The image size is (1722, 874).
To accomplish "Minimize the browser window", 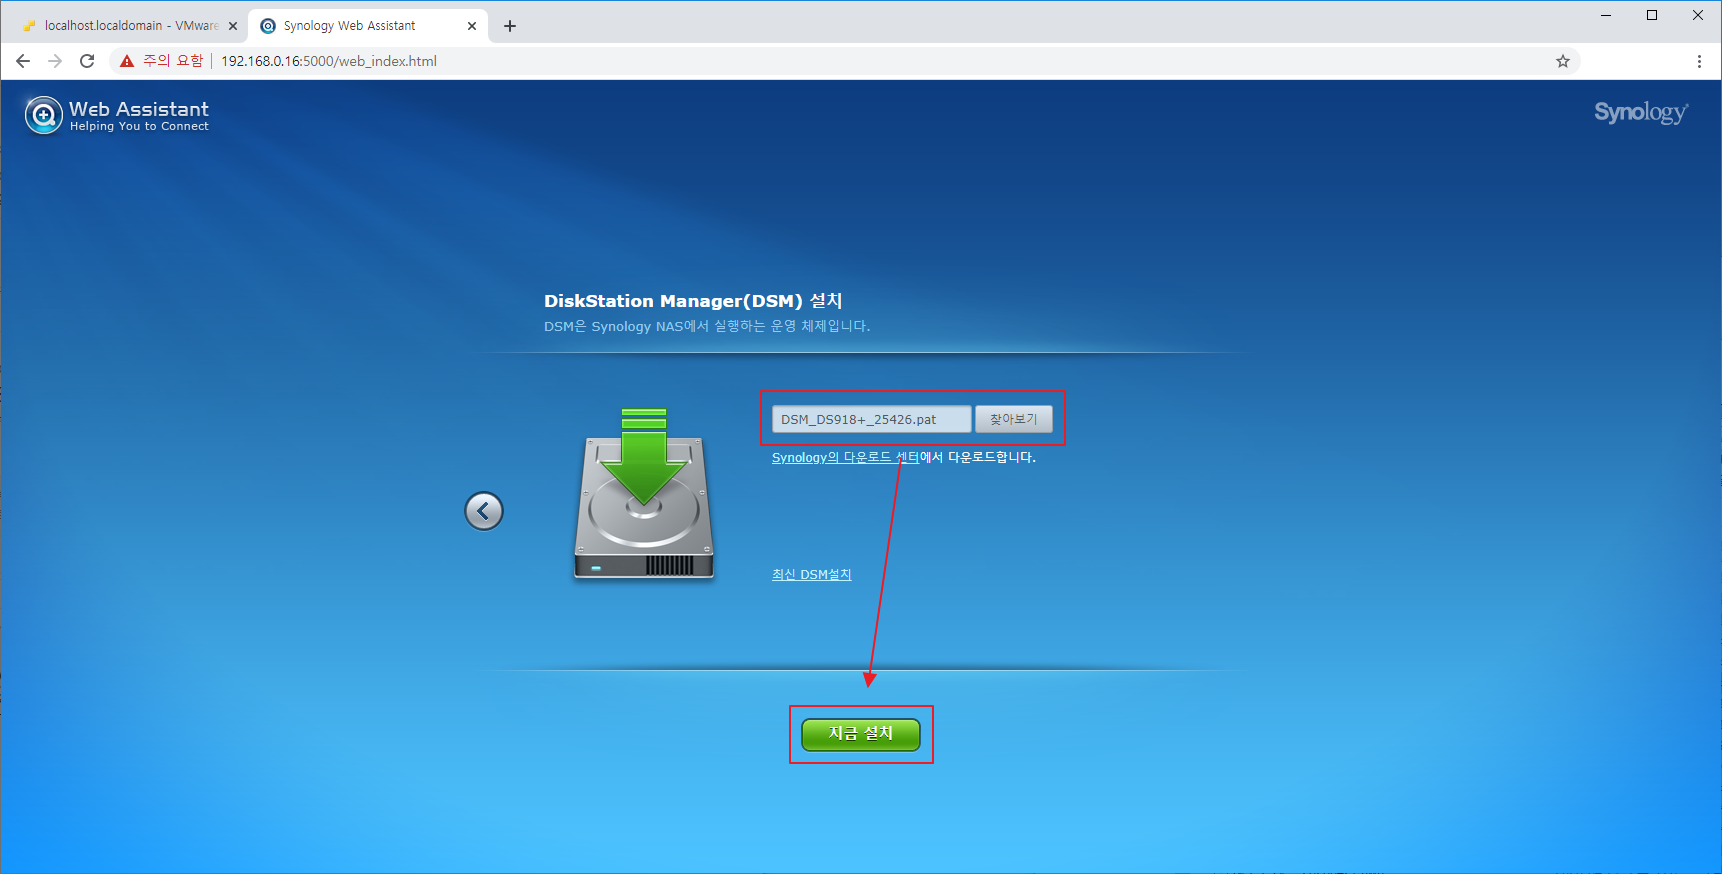I will point(1606,15).
